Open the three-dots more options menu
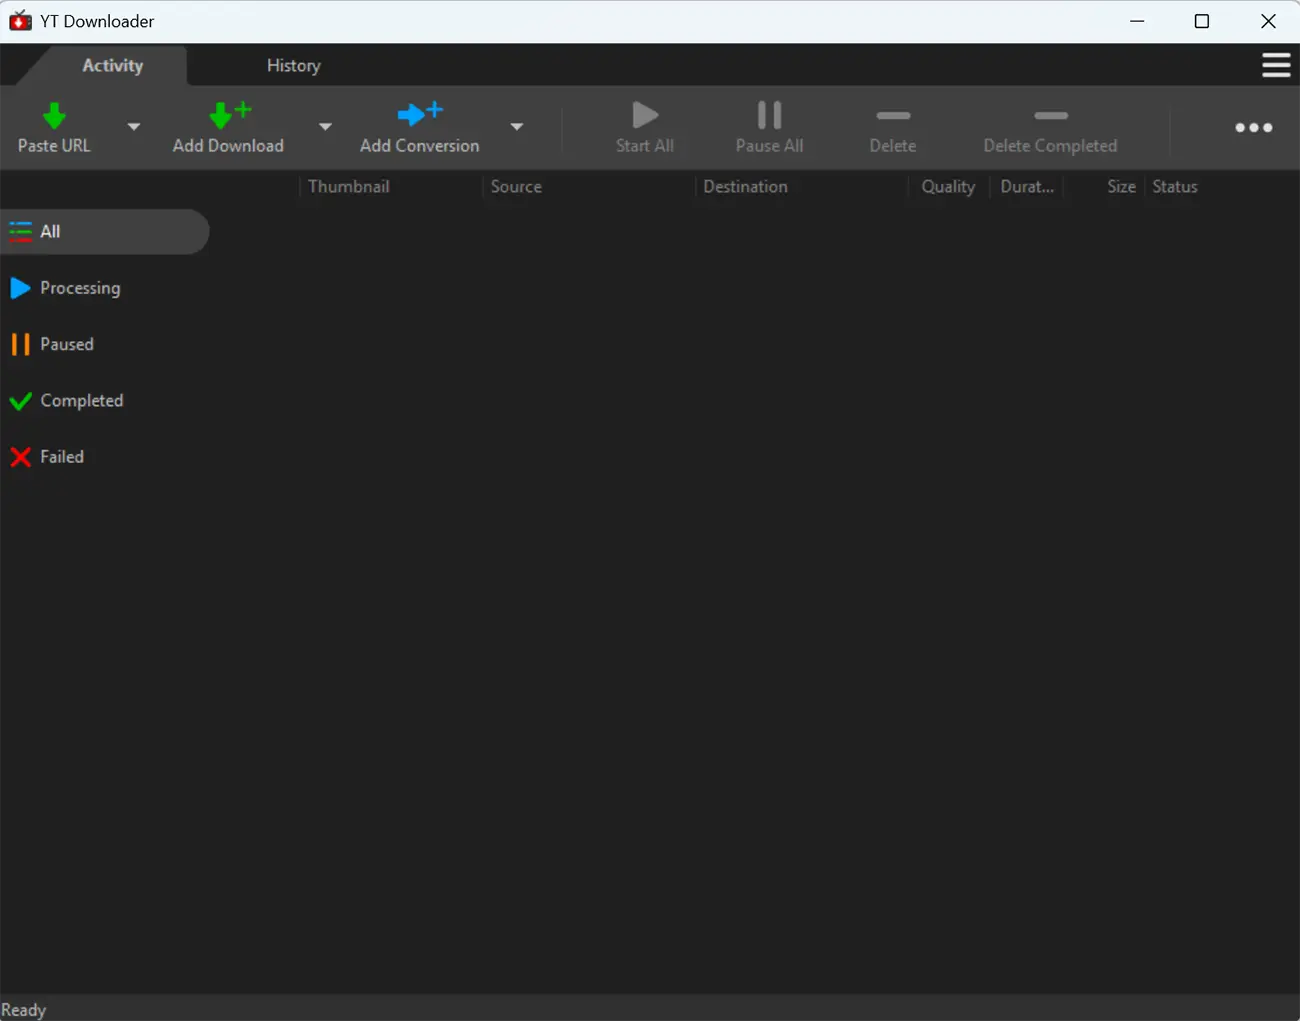 click(x=1253, y=127)
